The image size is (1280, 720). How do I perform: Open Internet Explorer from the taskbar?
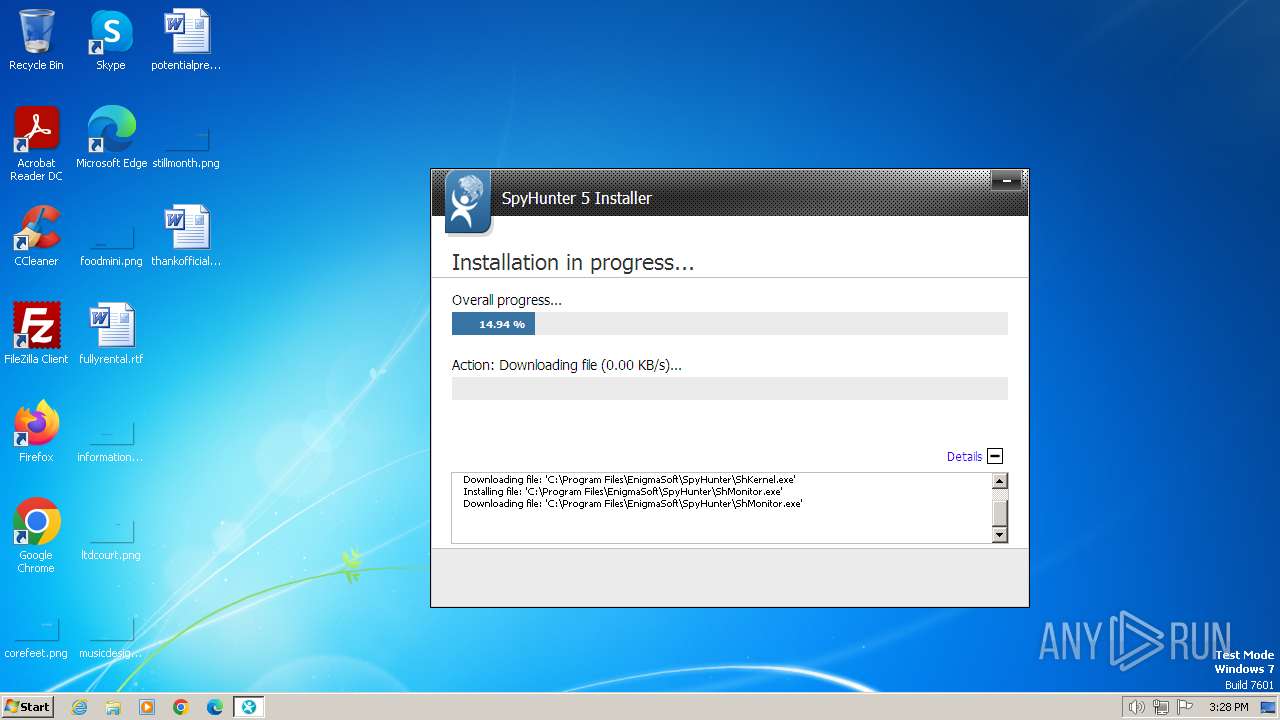pos(79,707)
